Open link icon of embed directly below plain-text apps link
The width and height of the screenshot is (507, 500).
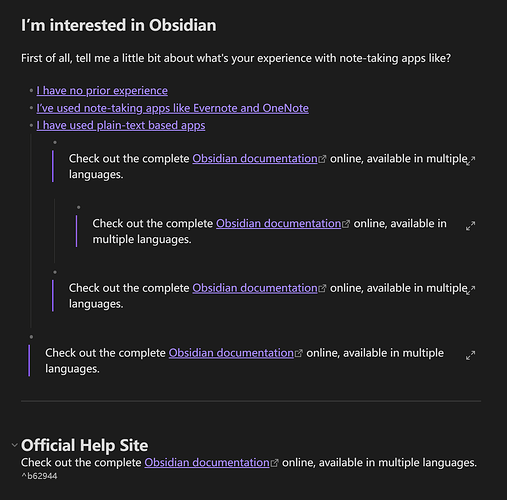[470, 160]
